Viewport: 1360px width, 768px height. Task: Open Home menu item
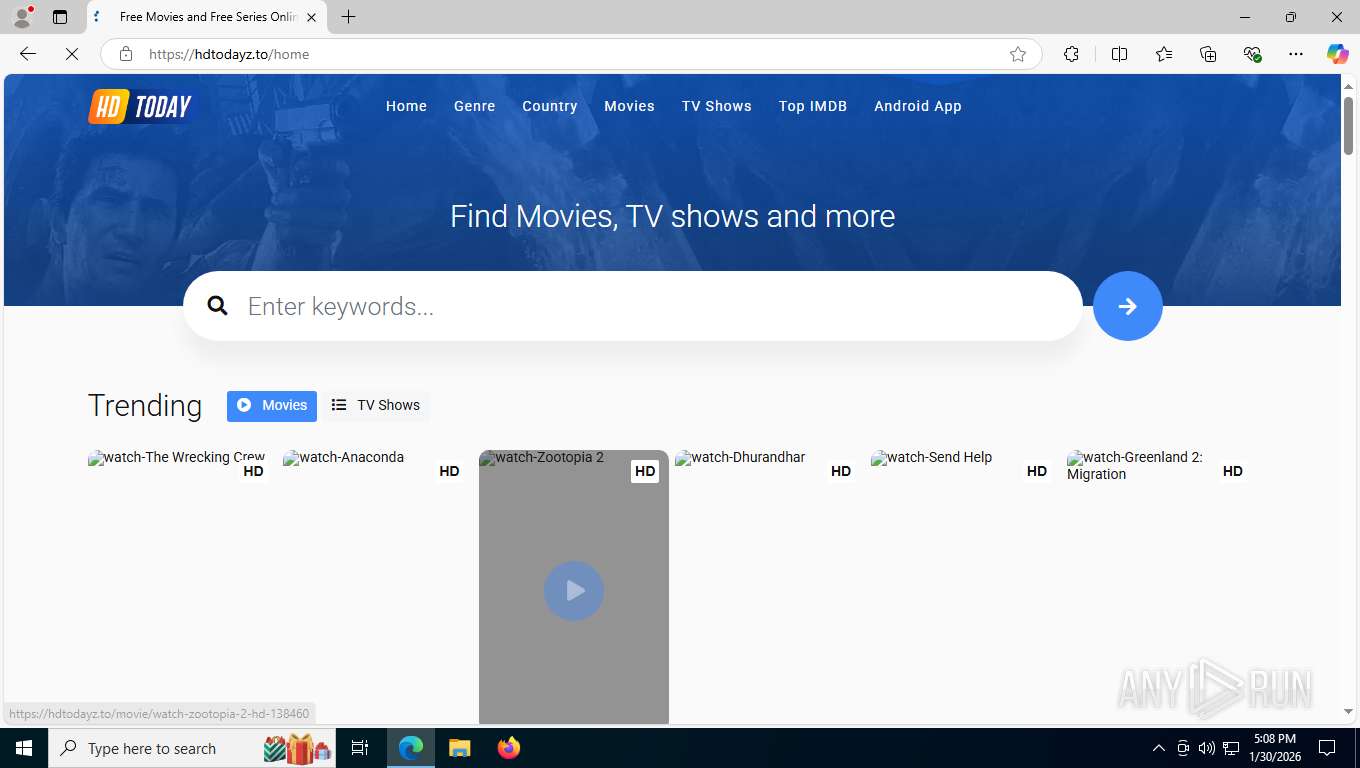(406, 106)
